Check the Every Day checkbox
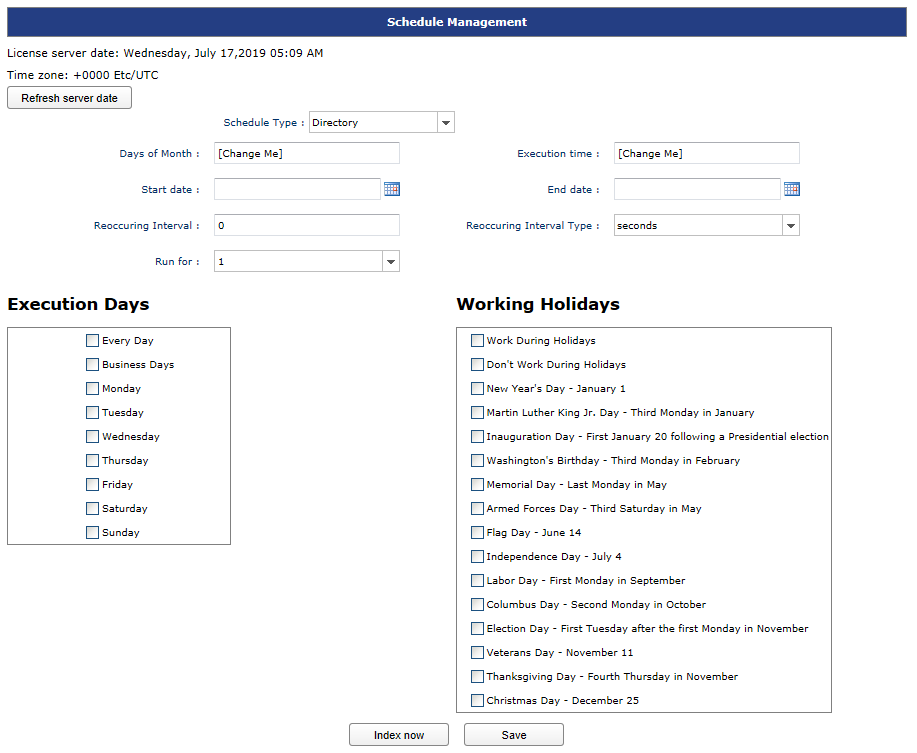This screenshot has width=917, height=753. (x=92, y=340)
